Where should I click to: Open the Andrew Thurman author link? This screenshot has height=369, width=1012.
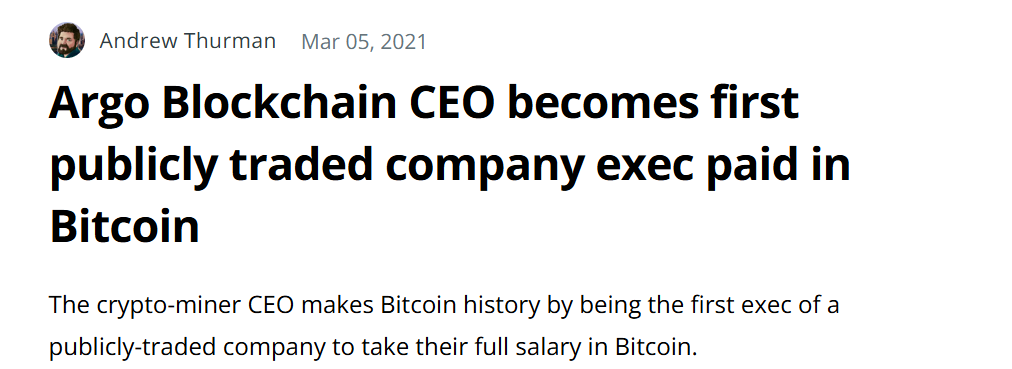pos(188,41)
